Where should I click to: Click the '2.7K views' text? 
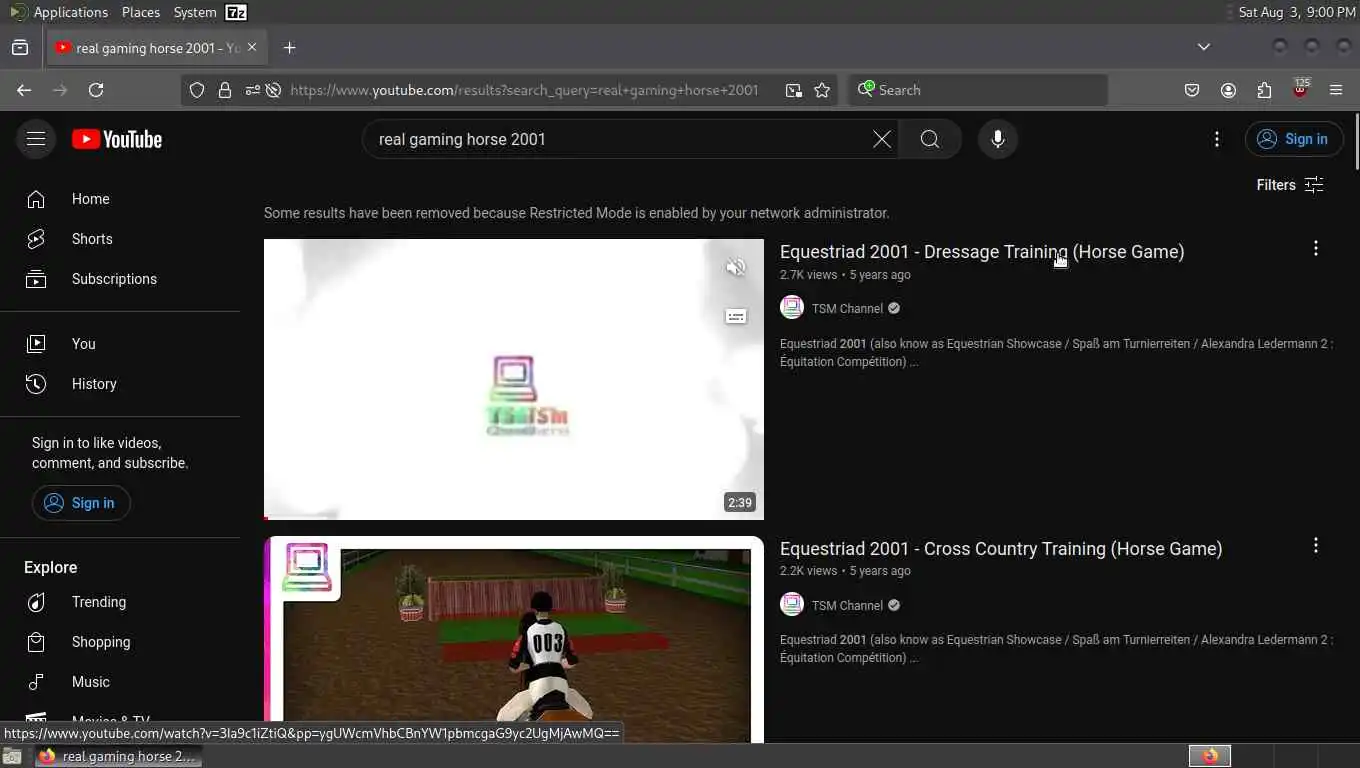(x=808, y=275)
